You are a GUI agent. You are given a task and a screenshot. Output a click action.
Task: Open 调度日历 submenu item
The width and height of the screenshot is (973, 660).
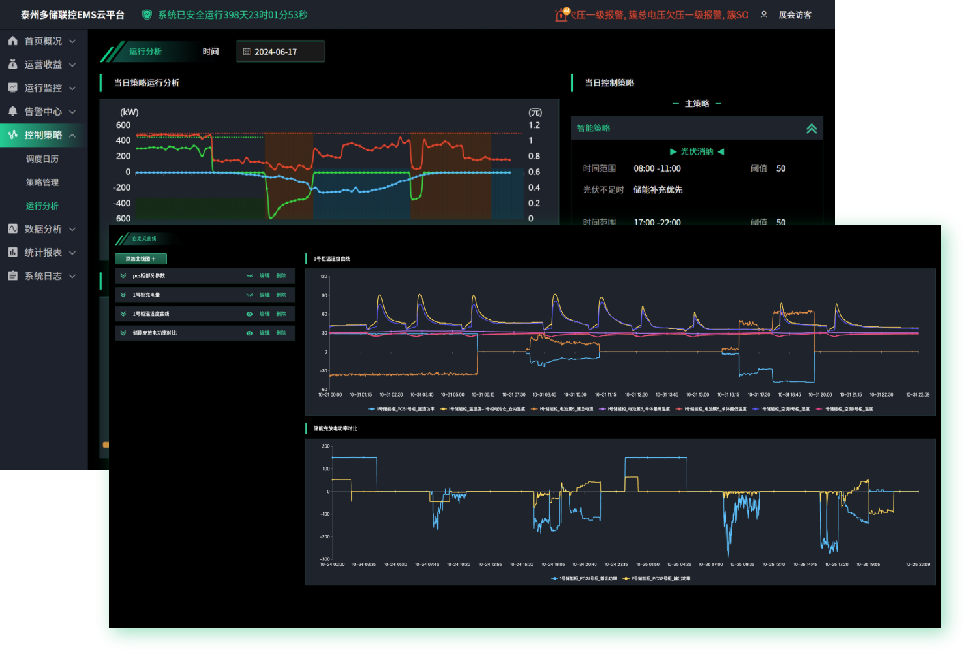[x=42, y=158]
